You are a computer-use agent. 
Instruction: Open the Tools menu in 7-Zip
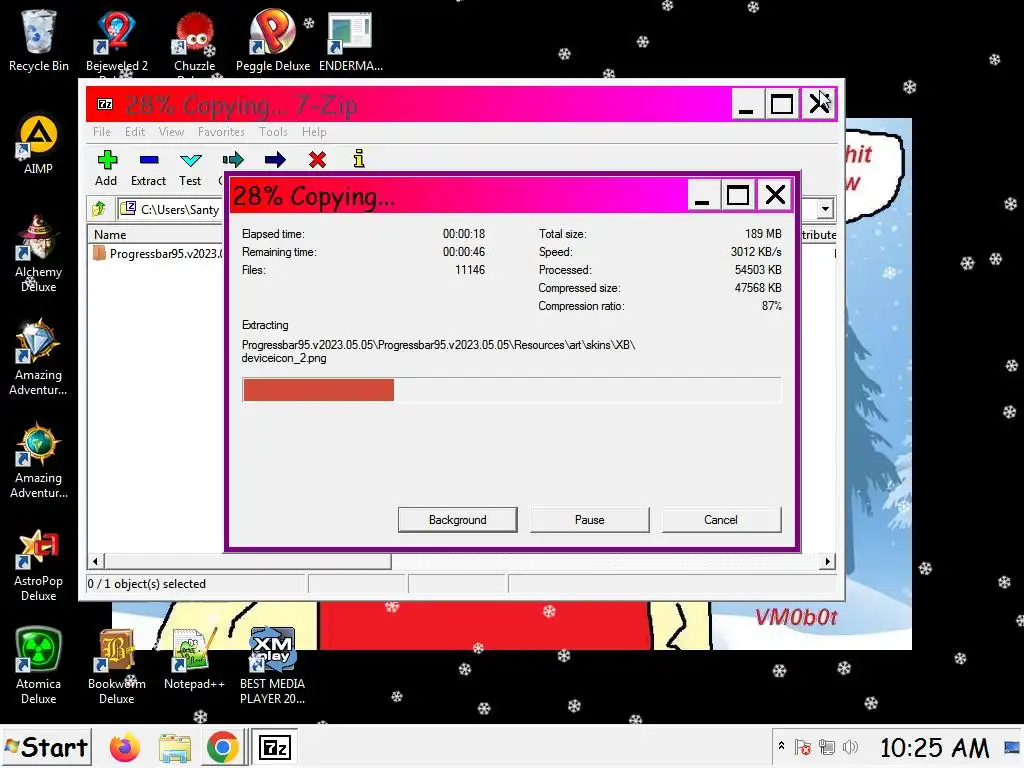pyautogui.click(x=273, y=132)
